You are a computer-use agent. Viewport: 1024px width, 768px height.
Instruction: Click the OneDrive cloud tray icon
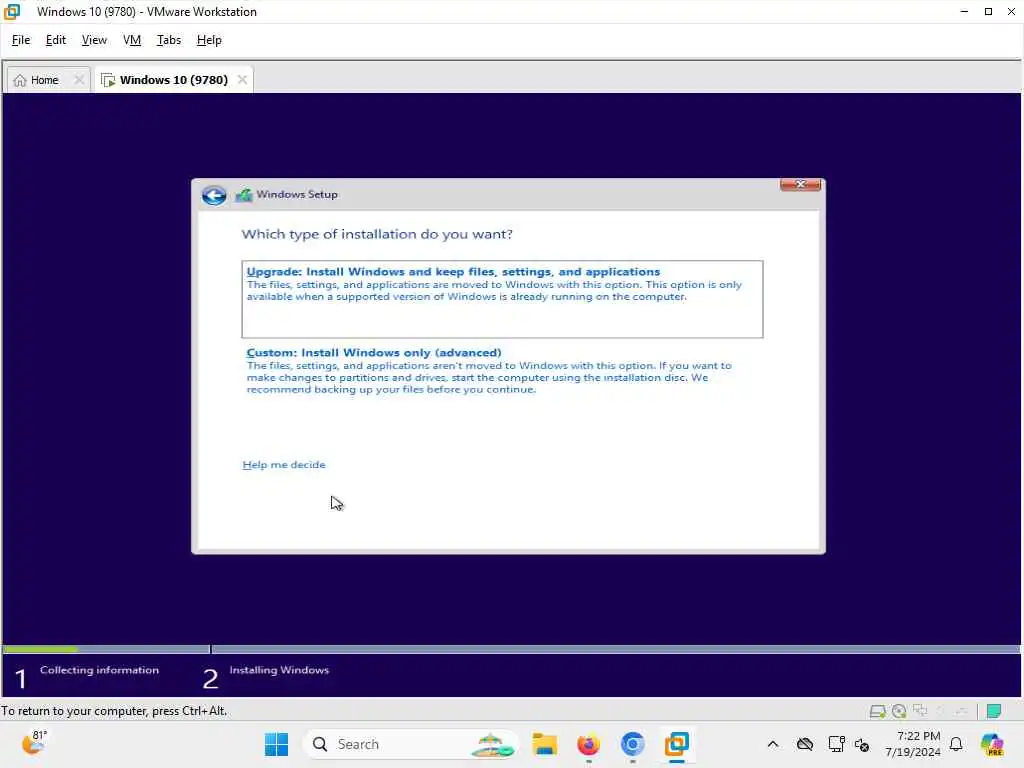click(805, 744)
